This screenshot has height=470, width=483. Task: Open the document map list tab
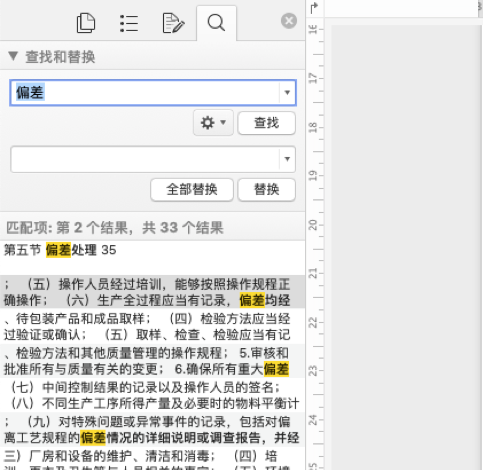click(129, 23)
